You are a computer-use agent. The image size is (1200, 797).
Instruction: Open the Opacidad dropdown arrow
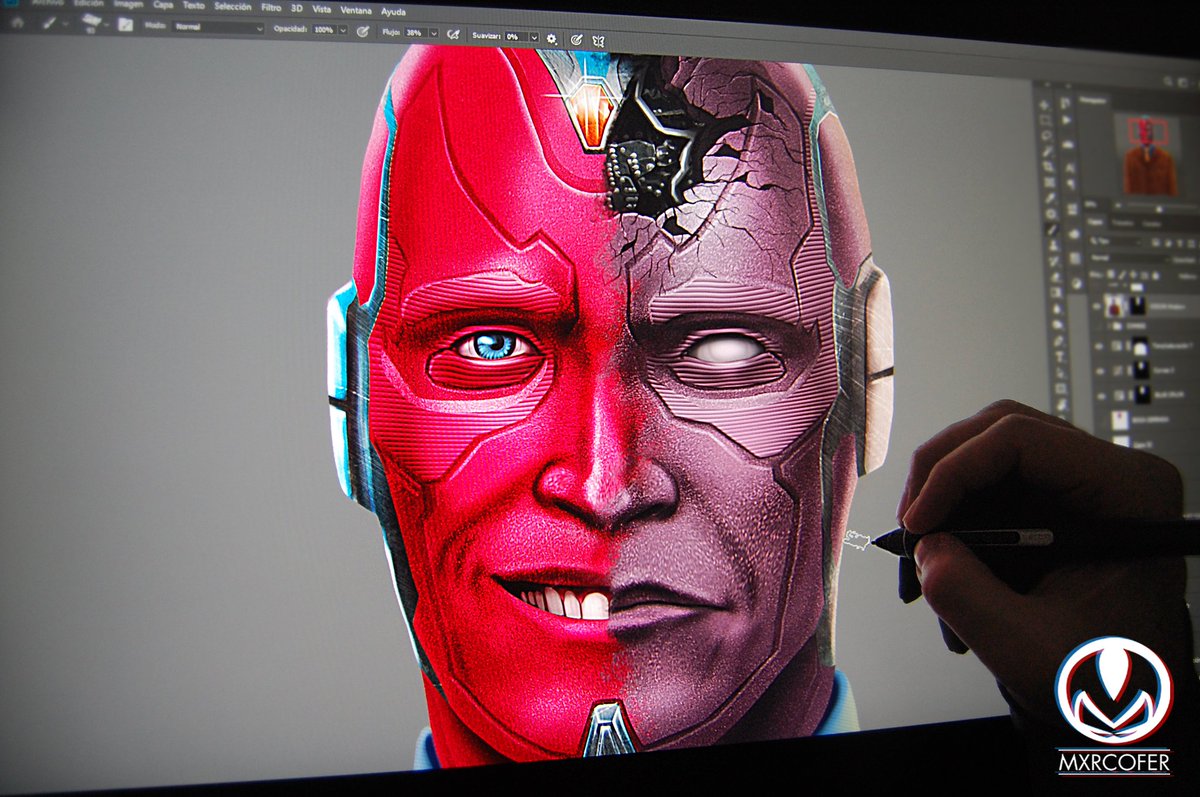point(343,31)
